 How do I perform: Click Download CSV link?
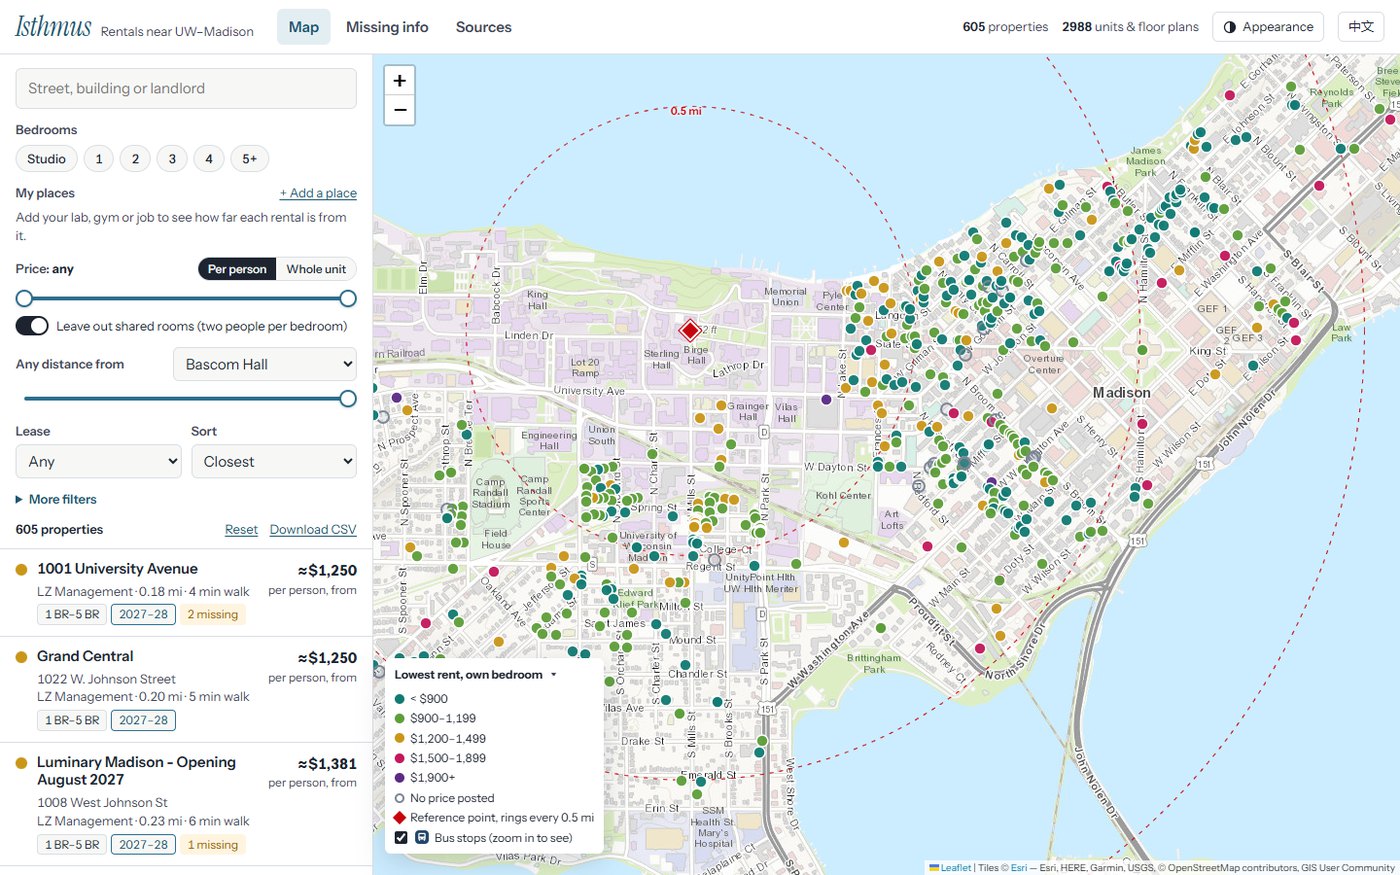coord(313,530)
